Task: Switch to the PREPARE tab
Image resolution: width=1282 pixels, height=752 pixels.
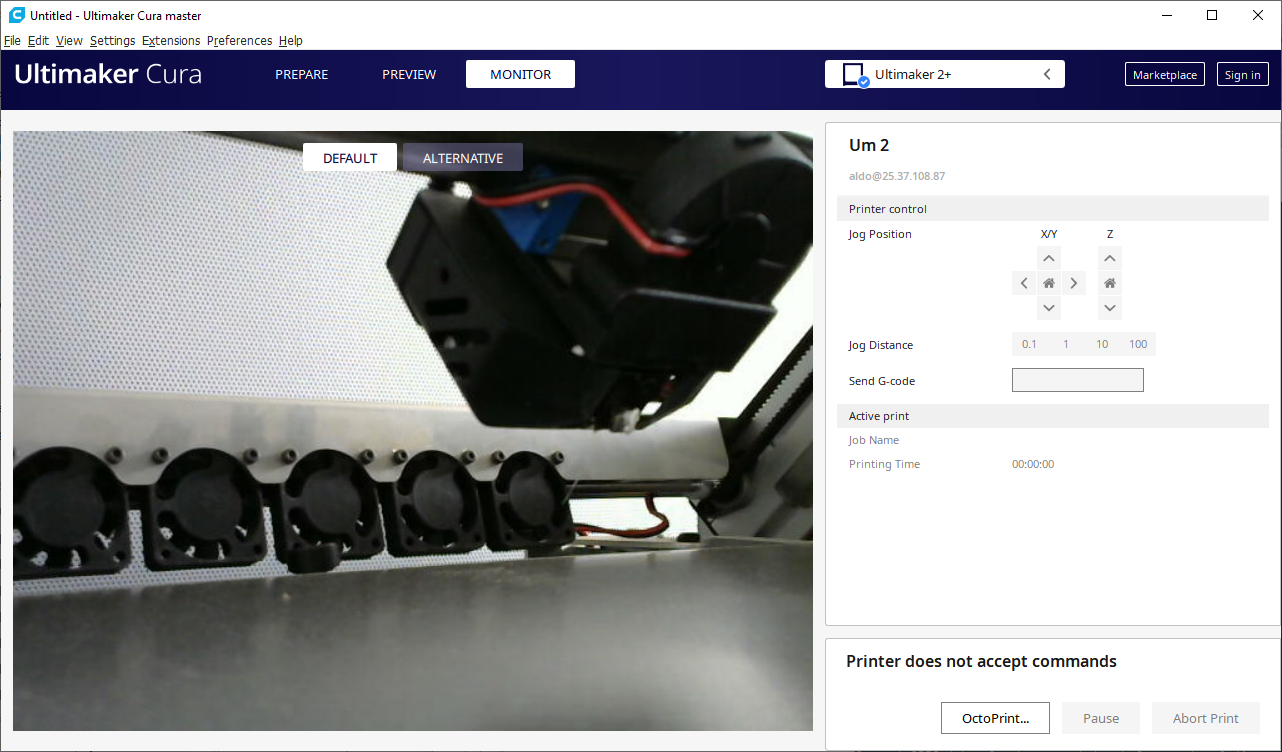Action: 301,73
